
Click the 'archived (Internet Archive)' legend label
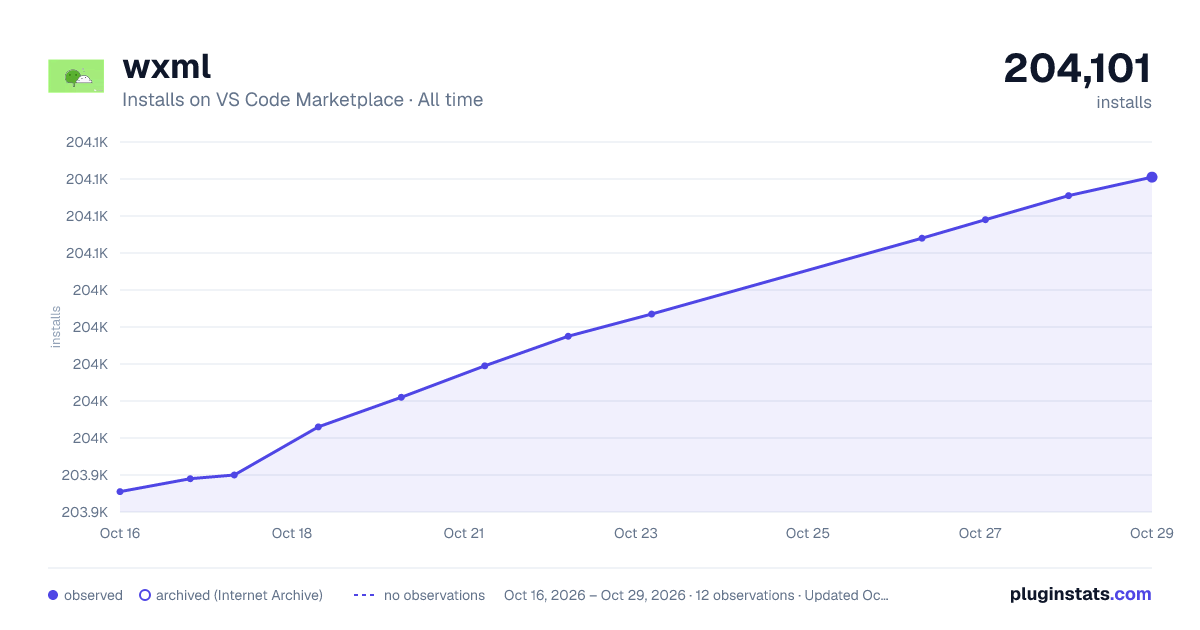(x=239, y=595)
